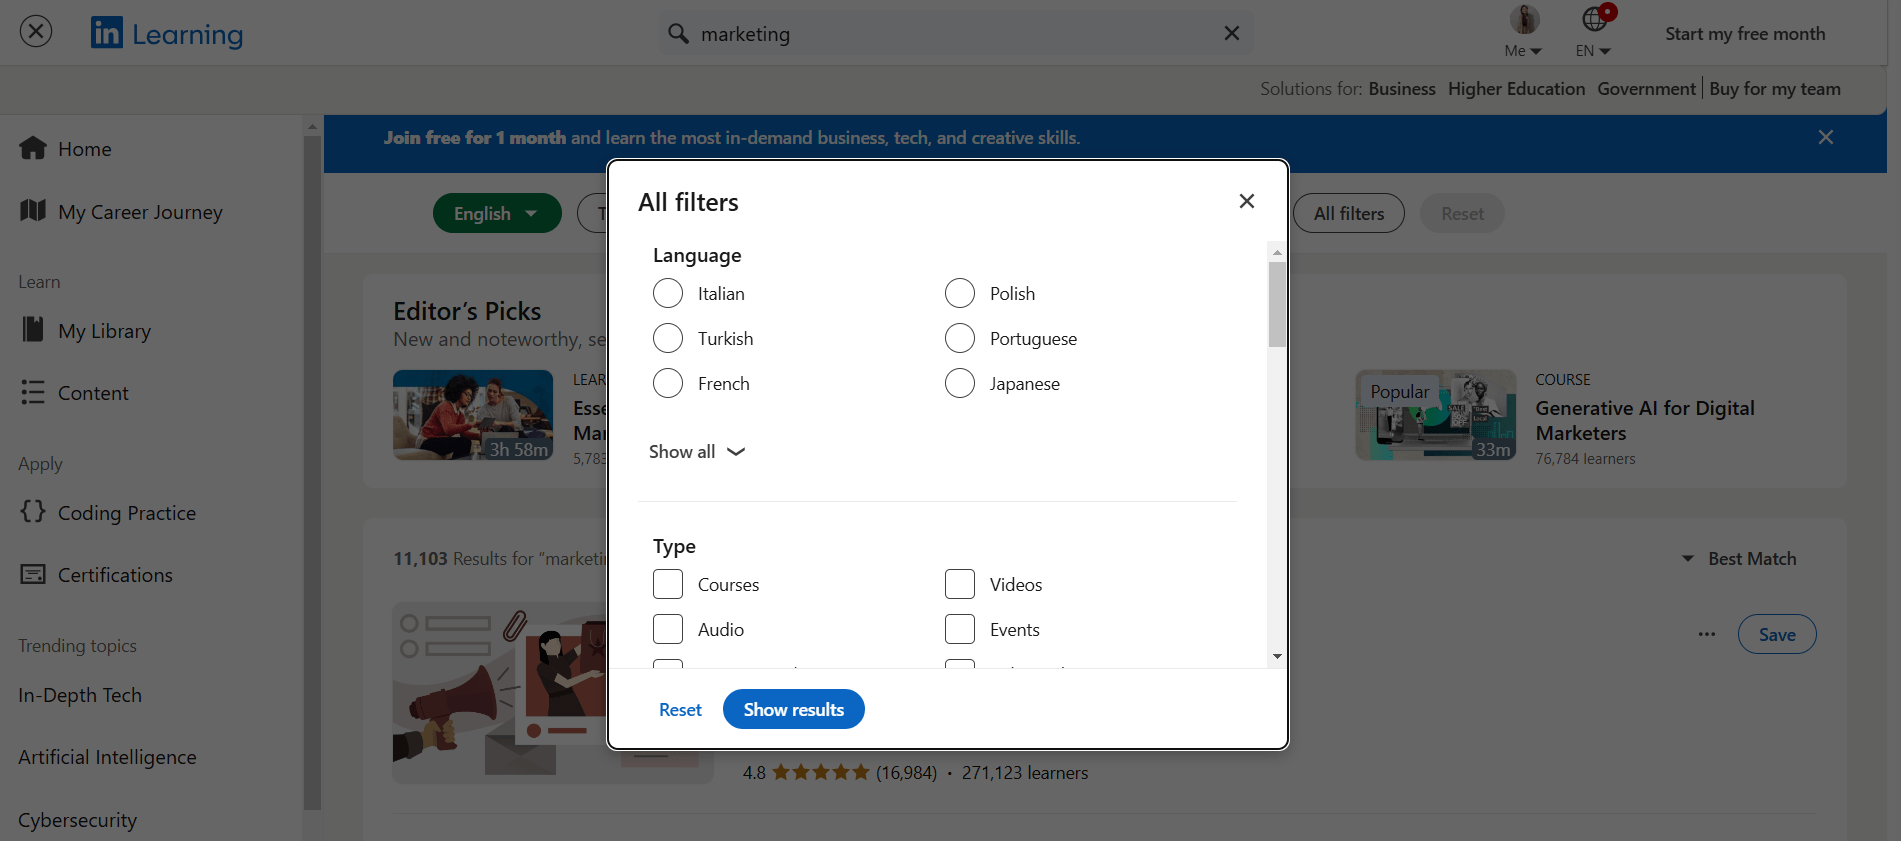This screenshot has height=841, width=1901.
Task: Open the Higher Education solutions link
Action: 1516,88
